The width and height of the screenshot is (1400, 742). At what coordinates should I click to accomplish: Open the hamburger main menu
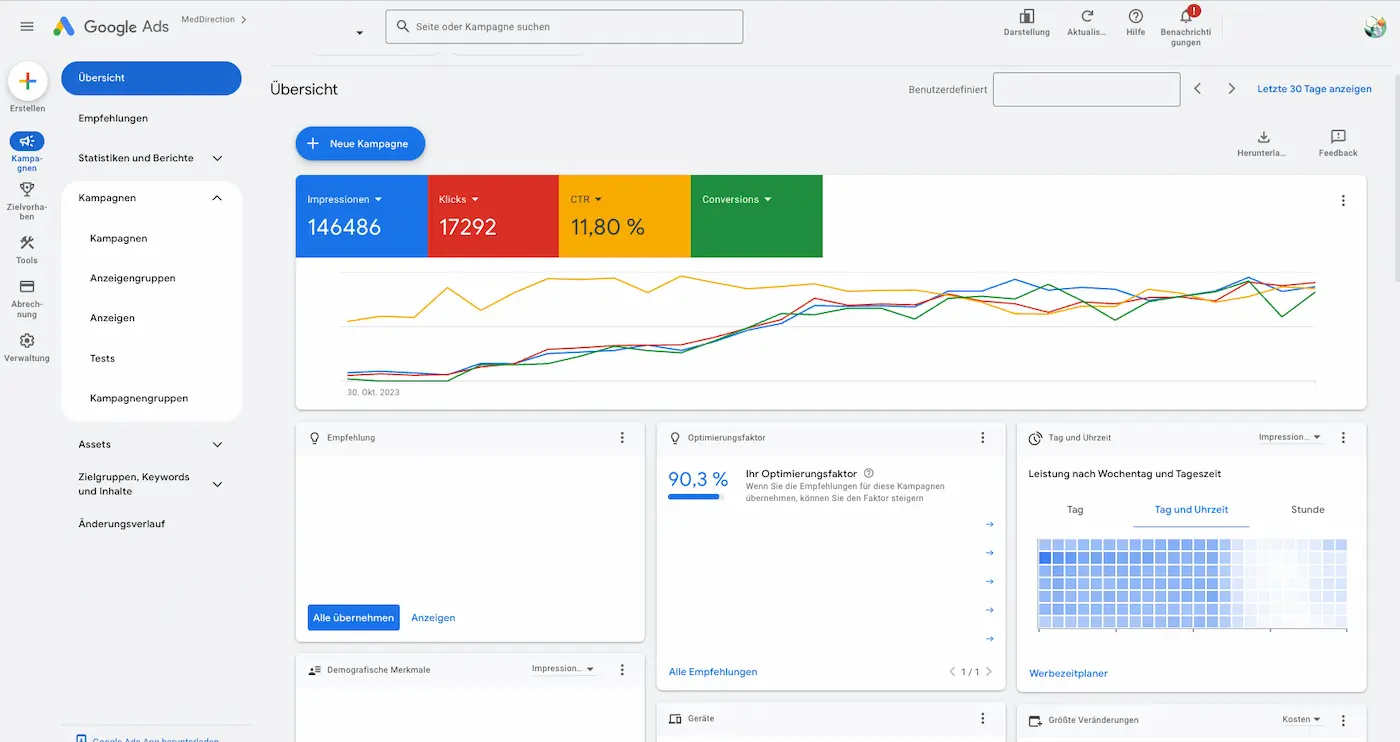coord(27,27)
